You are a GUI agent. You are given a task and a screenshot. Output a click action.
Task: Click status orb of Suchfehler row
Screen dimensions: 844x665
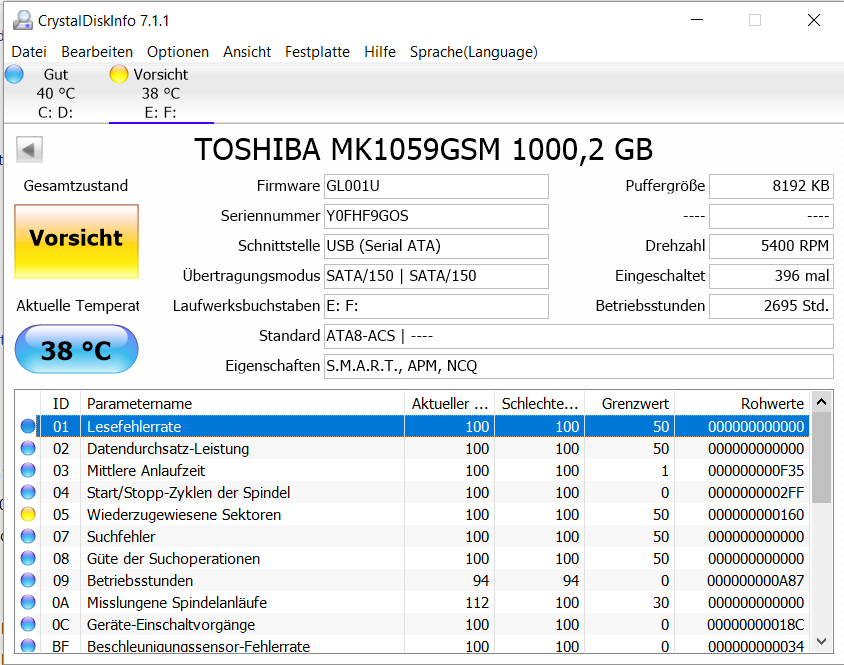pyautogui.click(x=28, y=537)
